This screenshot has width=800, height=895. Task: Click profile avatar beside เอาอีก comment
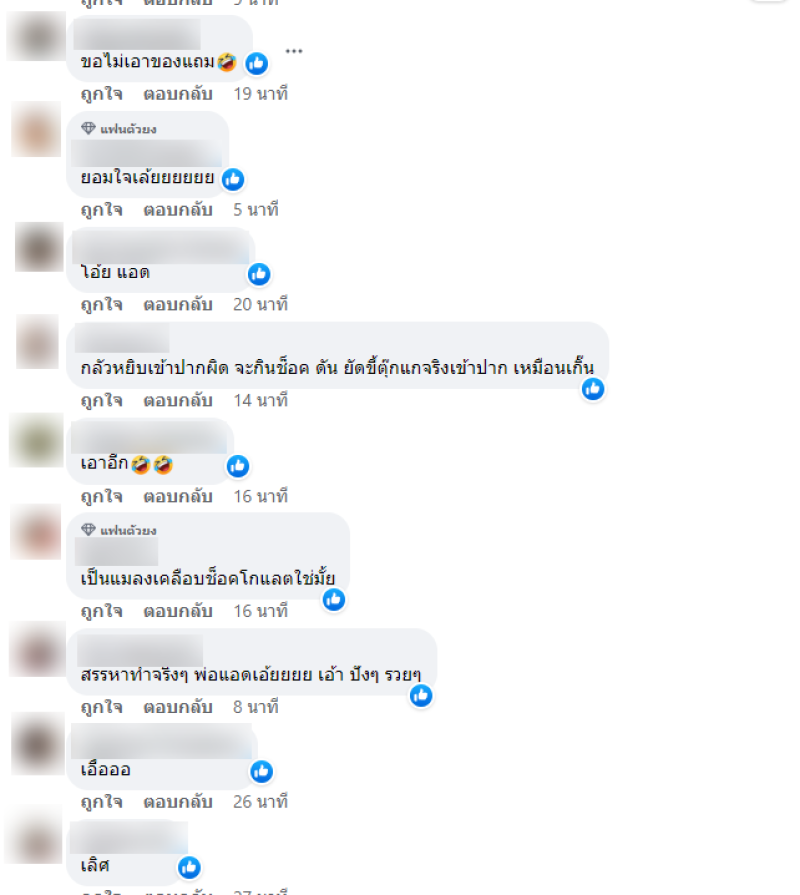36,441
